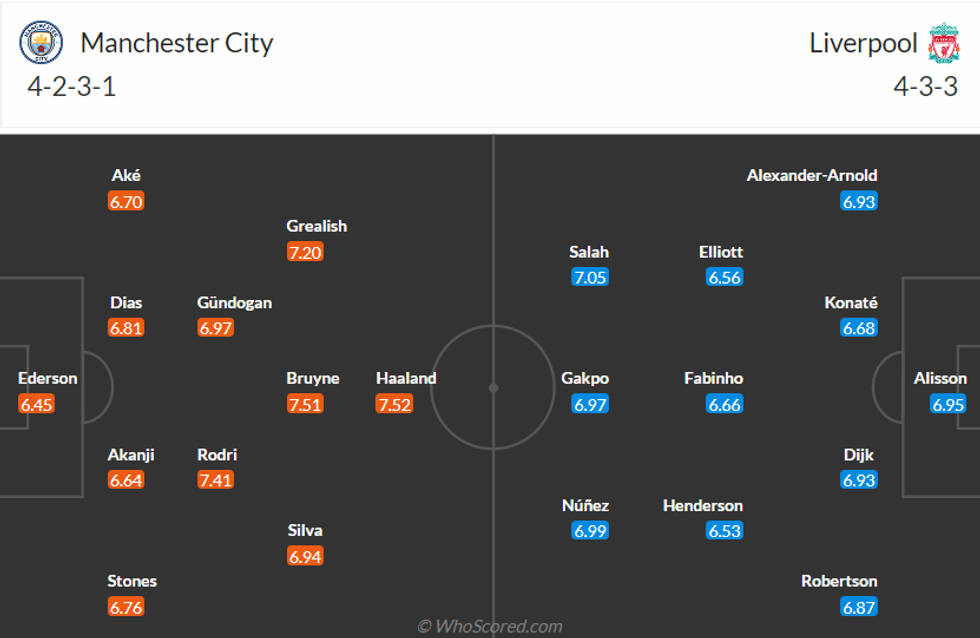980x638 pixels.
Task: Click Manchester City's 4-2-3-1 formation text
Action: click(x=72, y=86)
